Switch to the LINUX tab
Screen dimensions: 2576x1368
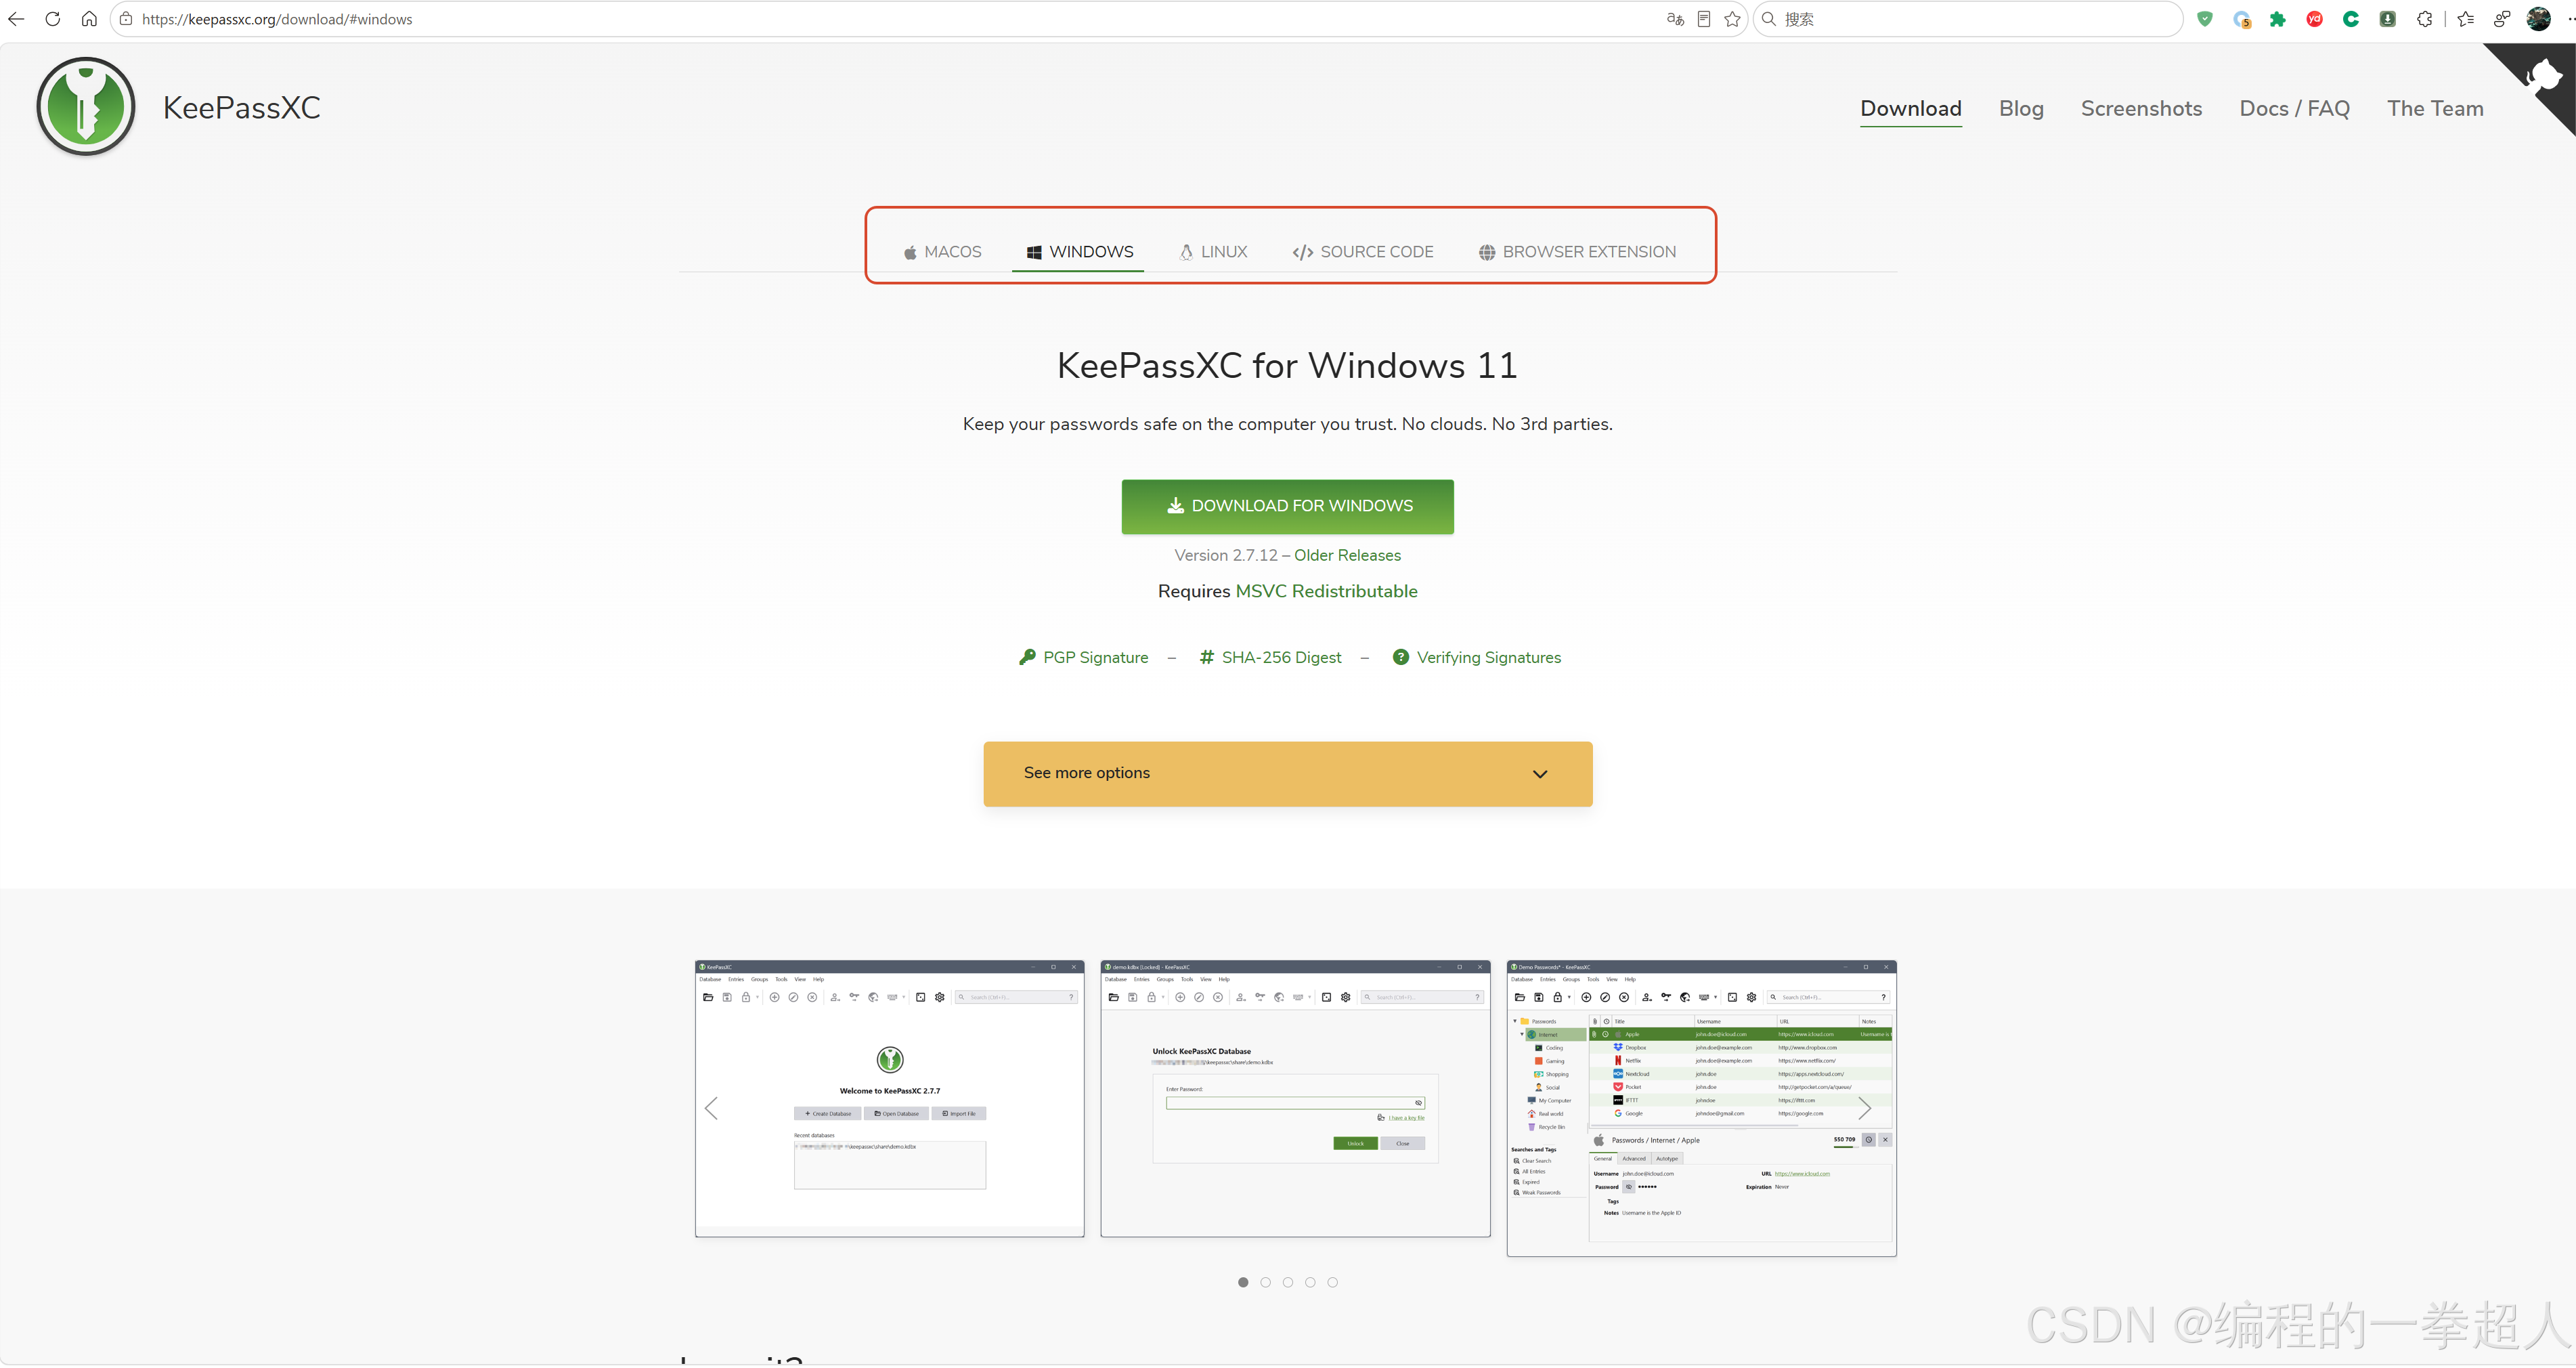1213,252
